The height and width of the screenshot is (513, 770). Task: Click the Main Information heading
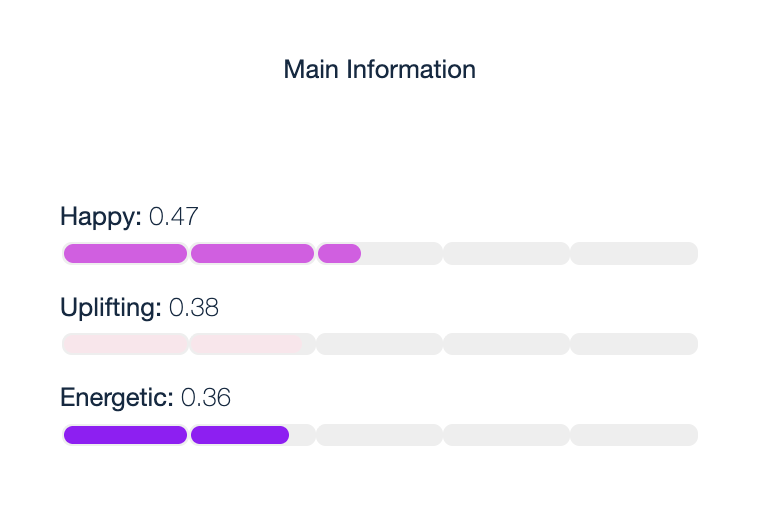(x=379, y=69)
